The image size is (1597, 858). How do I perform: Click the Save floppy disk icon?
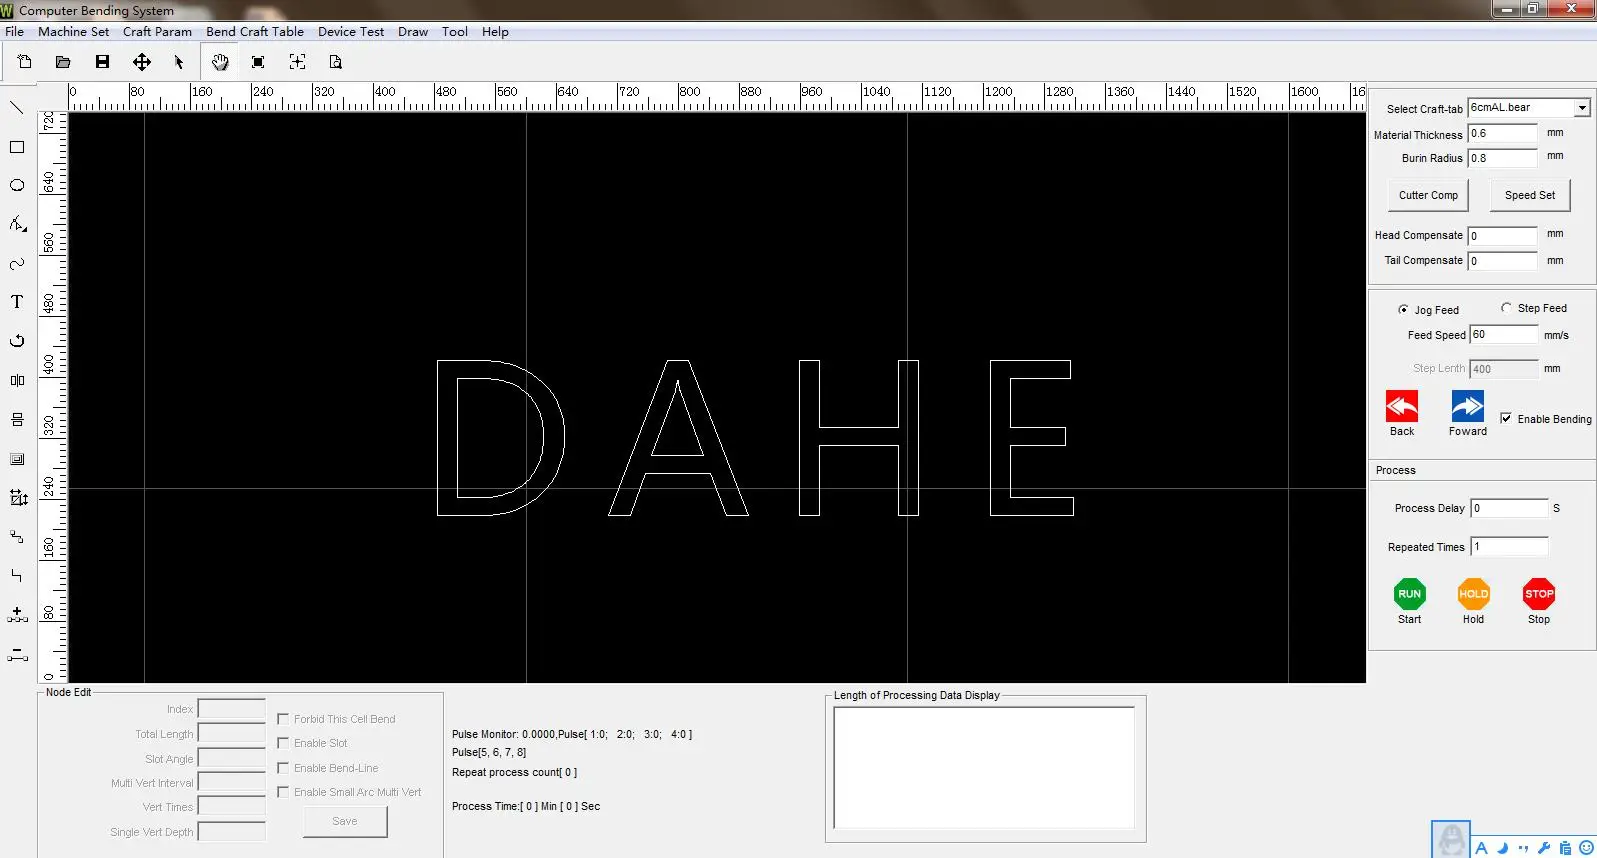(x=102, y=62)
